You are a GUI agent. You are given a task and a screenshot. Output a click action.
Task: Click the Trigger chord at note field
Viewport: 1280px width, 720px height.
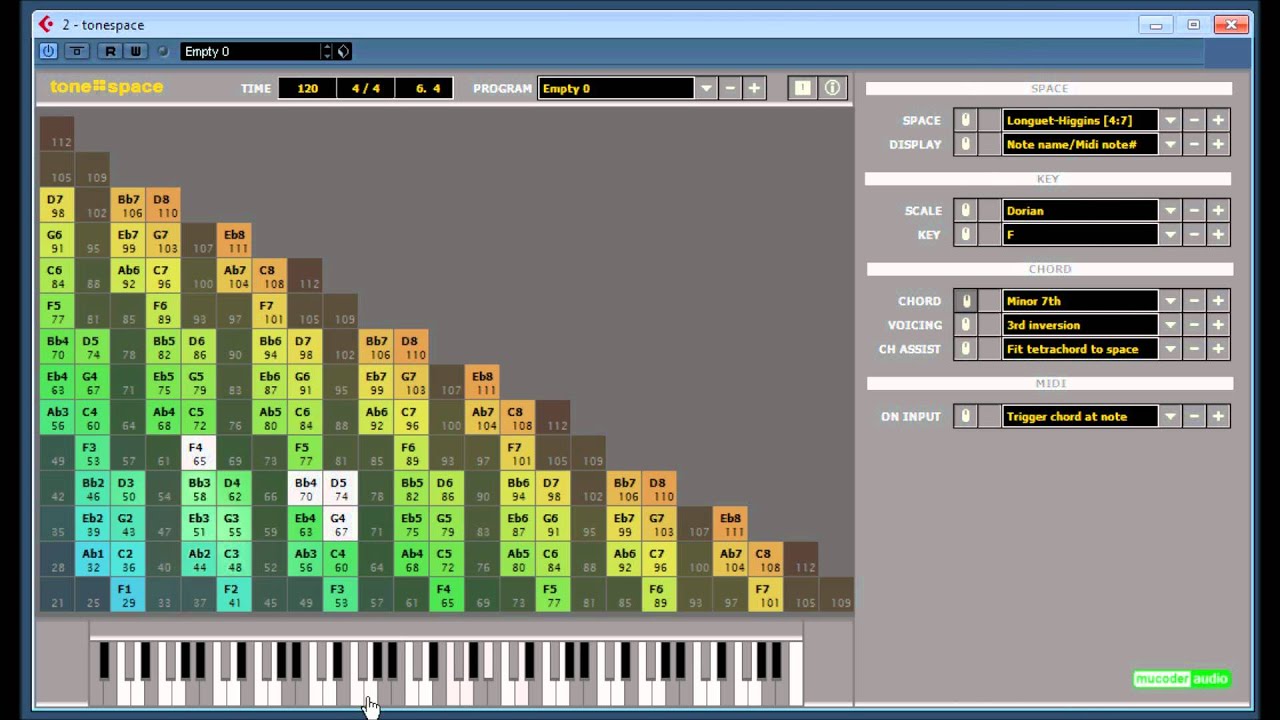pos(1080,416)
